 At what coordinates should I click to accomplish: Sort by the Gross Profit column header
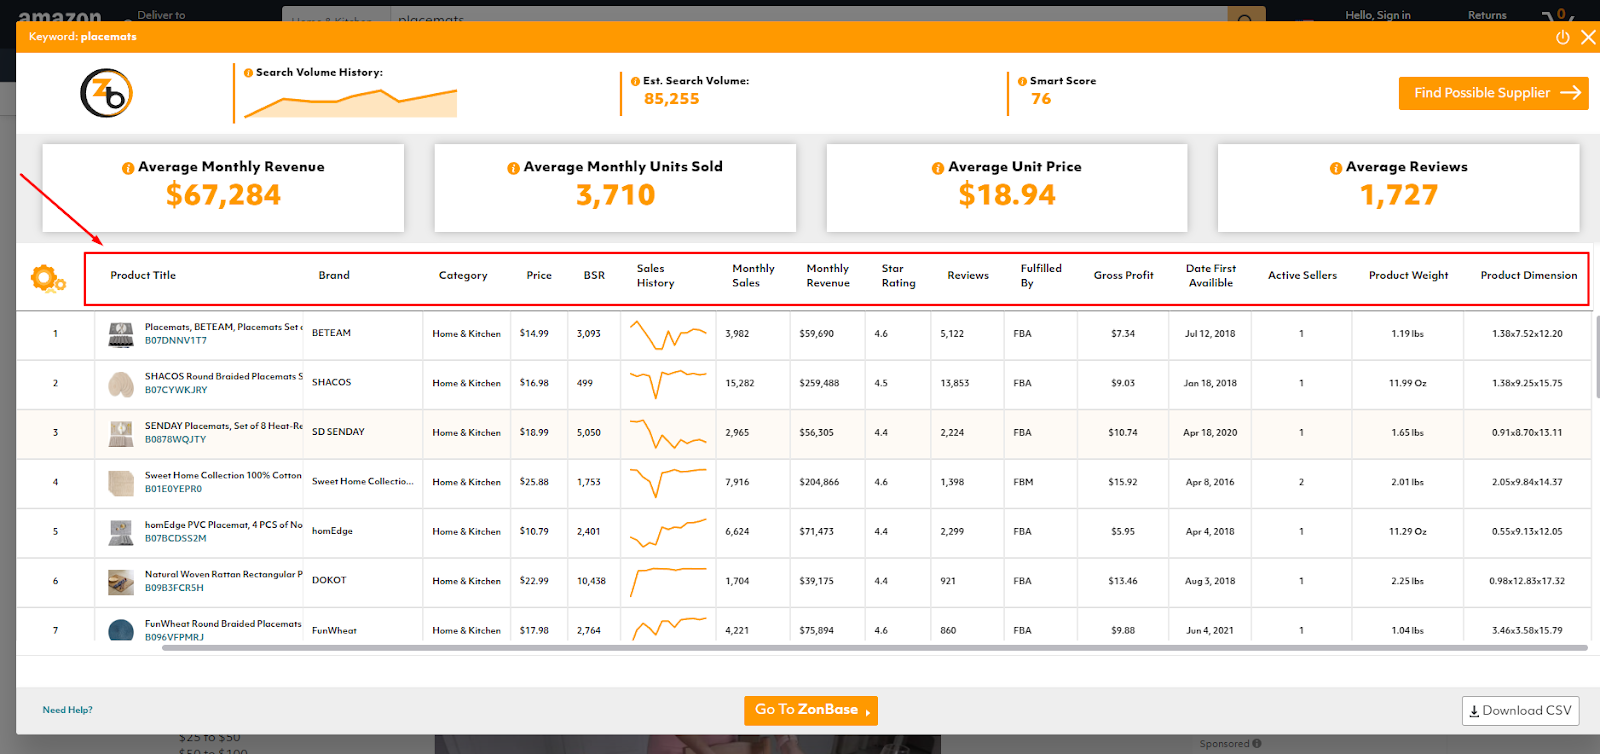tap(1123, 276)
